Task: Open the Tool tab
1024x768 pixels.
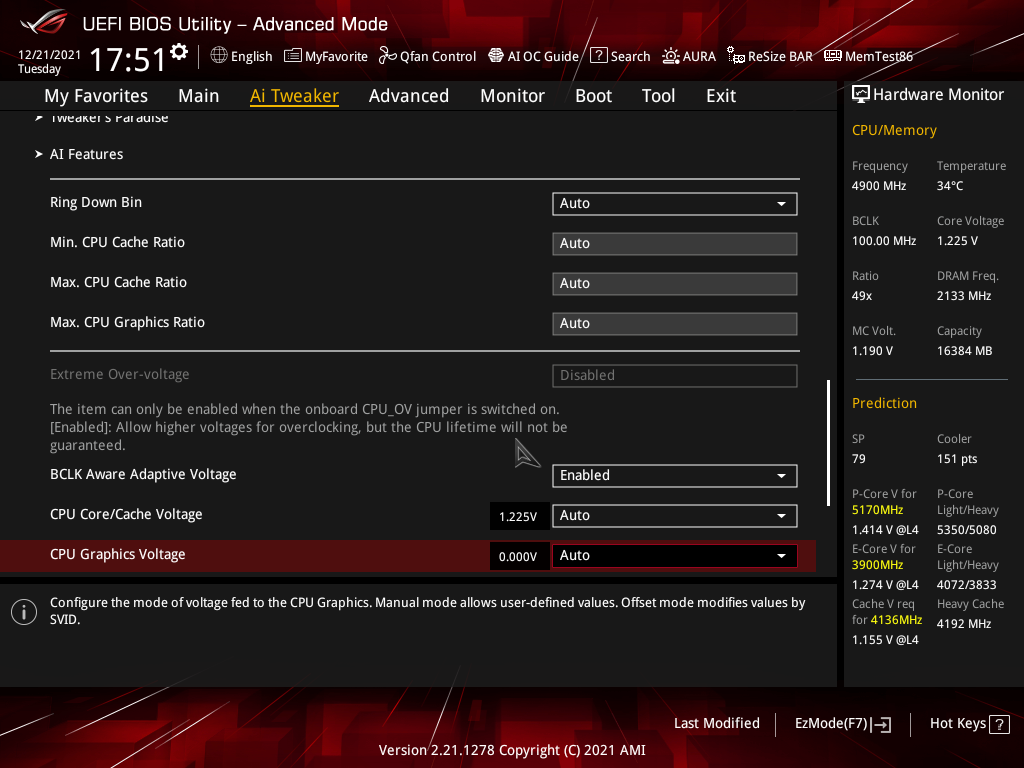Action: [x=658, y=96]
